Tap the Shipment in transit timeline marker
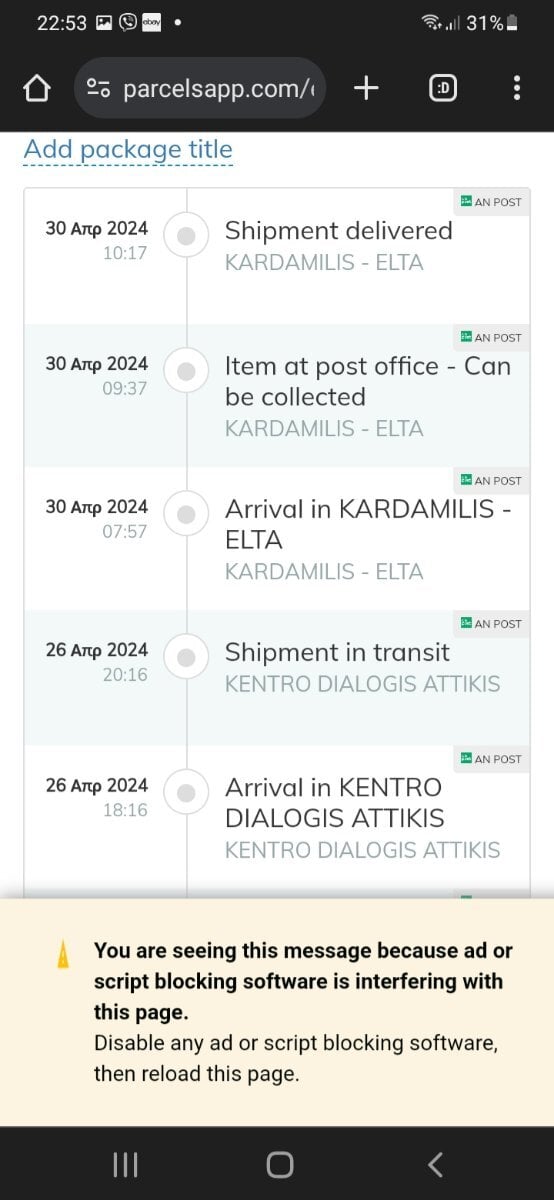The image size is (554, 1200). pos(185,657)
